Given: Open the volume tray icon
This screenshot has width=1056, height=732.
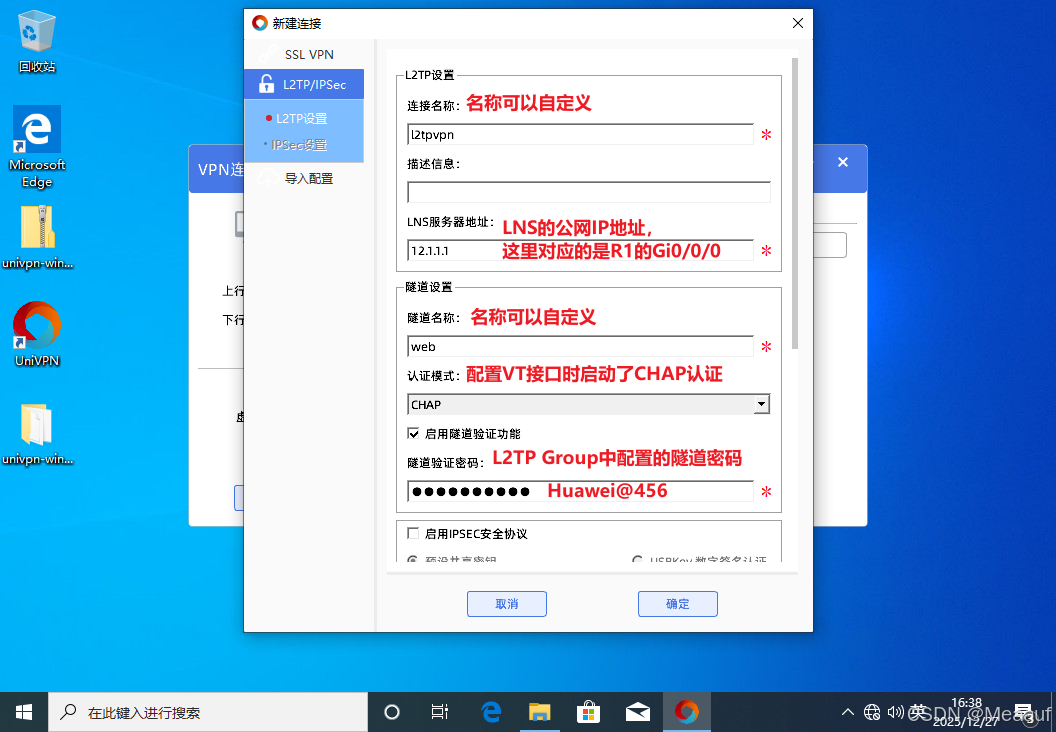Looking at the screenshot, I should pyautogui.click(x=895, y=712).
